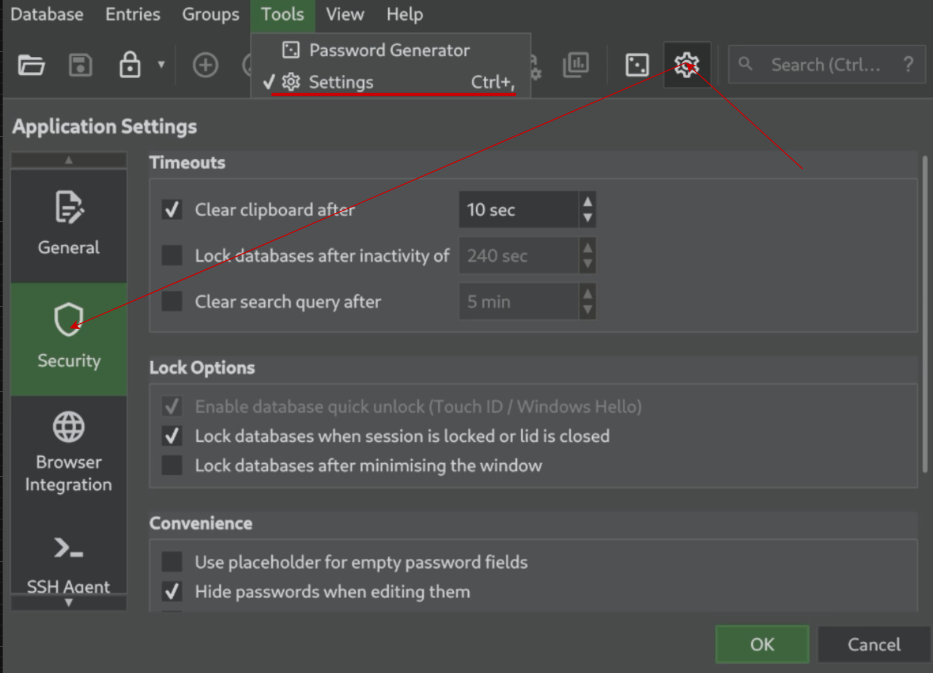The height and width of the screenshot is (673, 933).
Task: Open the database reports icon
Action: coord(576,66)
